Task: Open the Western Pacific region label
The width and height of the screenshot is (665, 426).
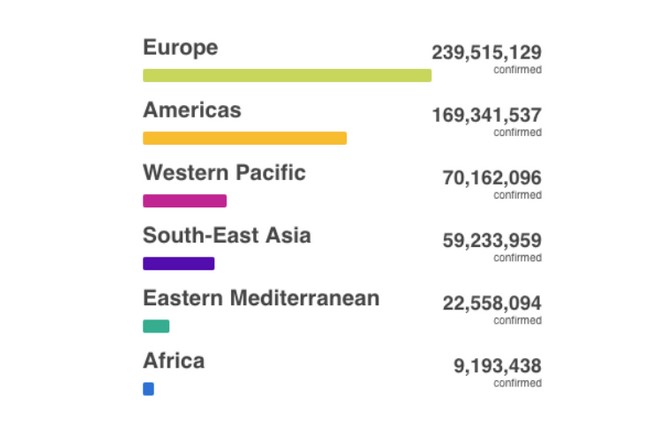Action: click(x=224, y=173)
